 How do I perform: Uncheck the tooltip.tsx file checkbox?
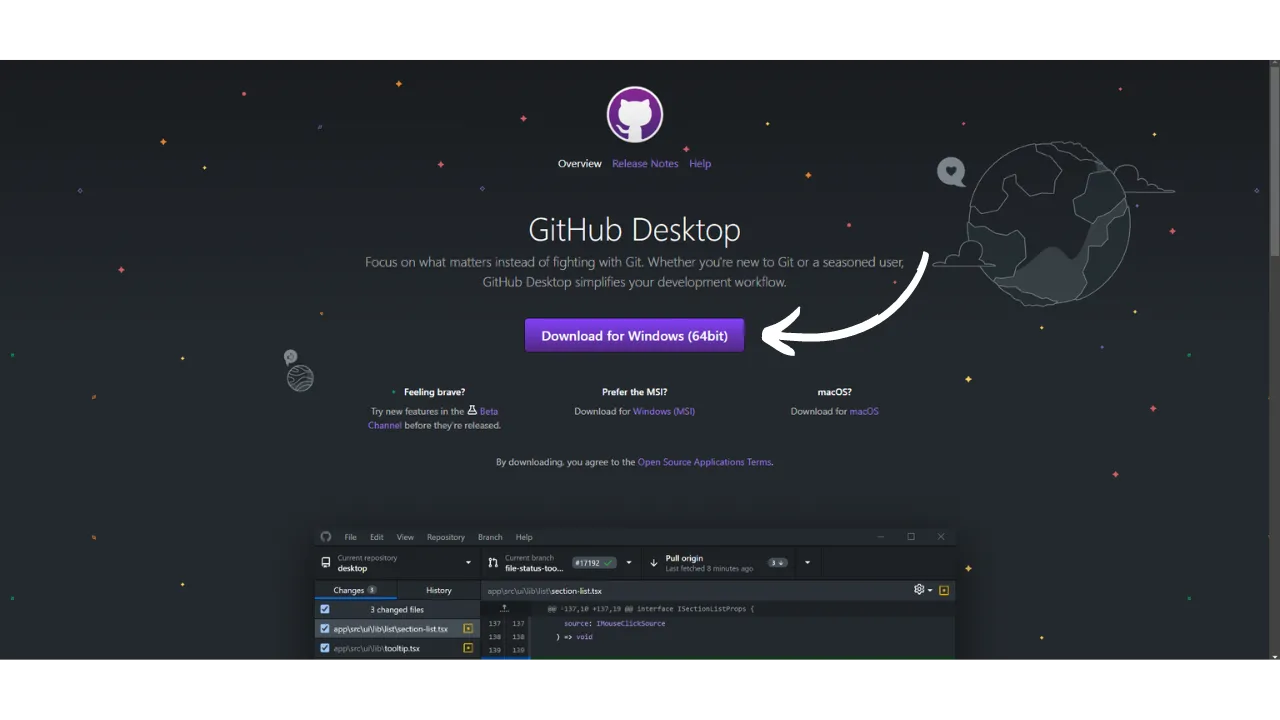(325, 648)
